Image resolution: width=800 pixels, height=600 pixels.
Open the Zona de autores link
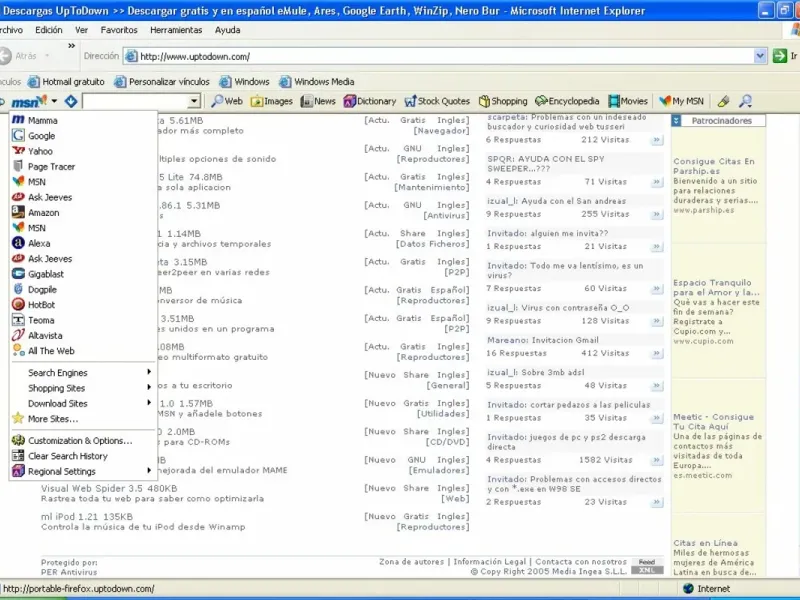click(x=411, y=562)
